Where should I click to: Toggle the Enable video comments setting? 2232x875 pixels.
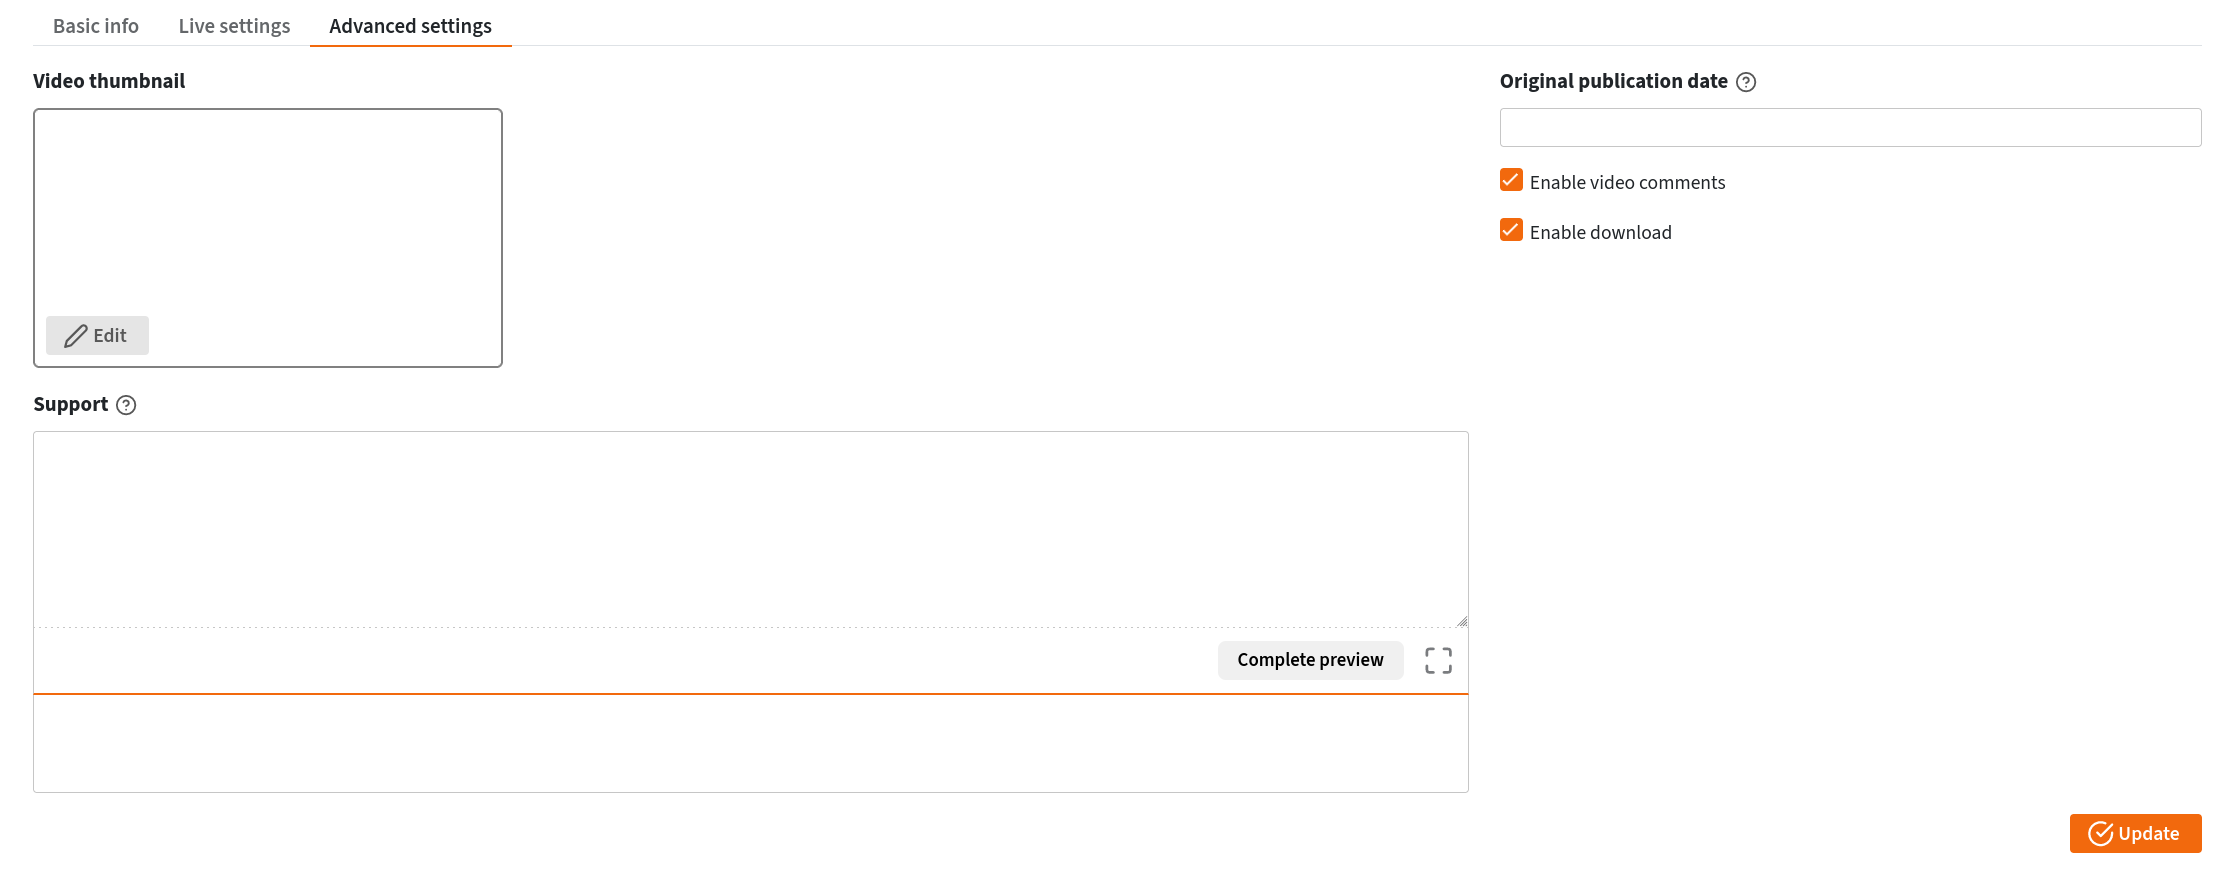1510,181
